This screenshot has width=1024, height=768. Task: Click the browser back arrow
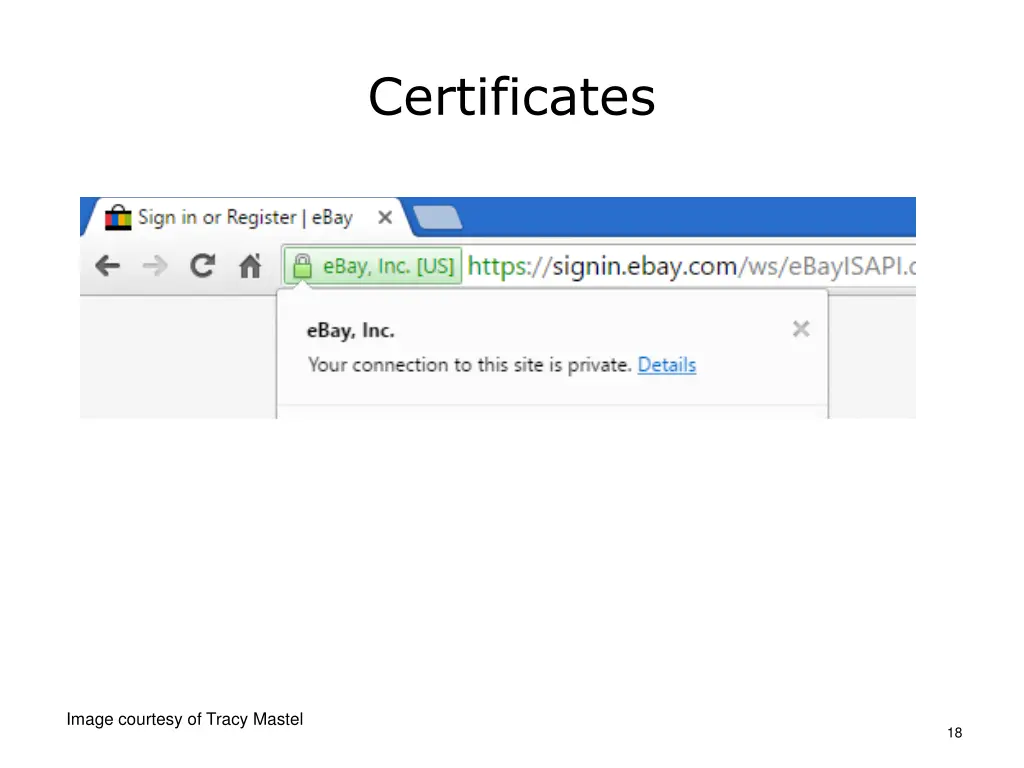[x=107, y=266]
